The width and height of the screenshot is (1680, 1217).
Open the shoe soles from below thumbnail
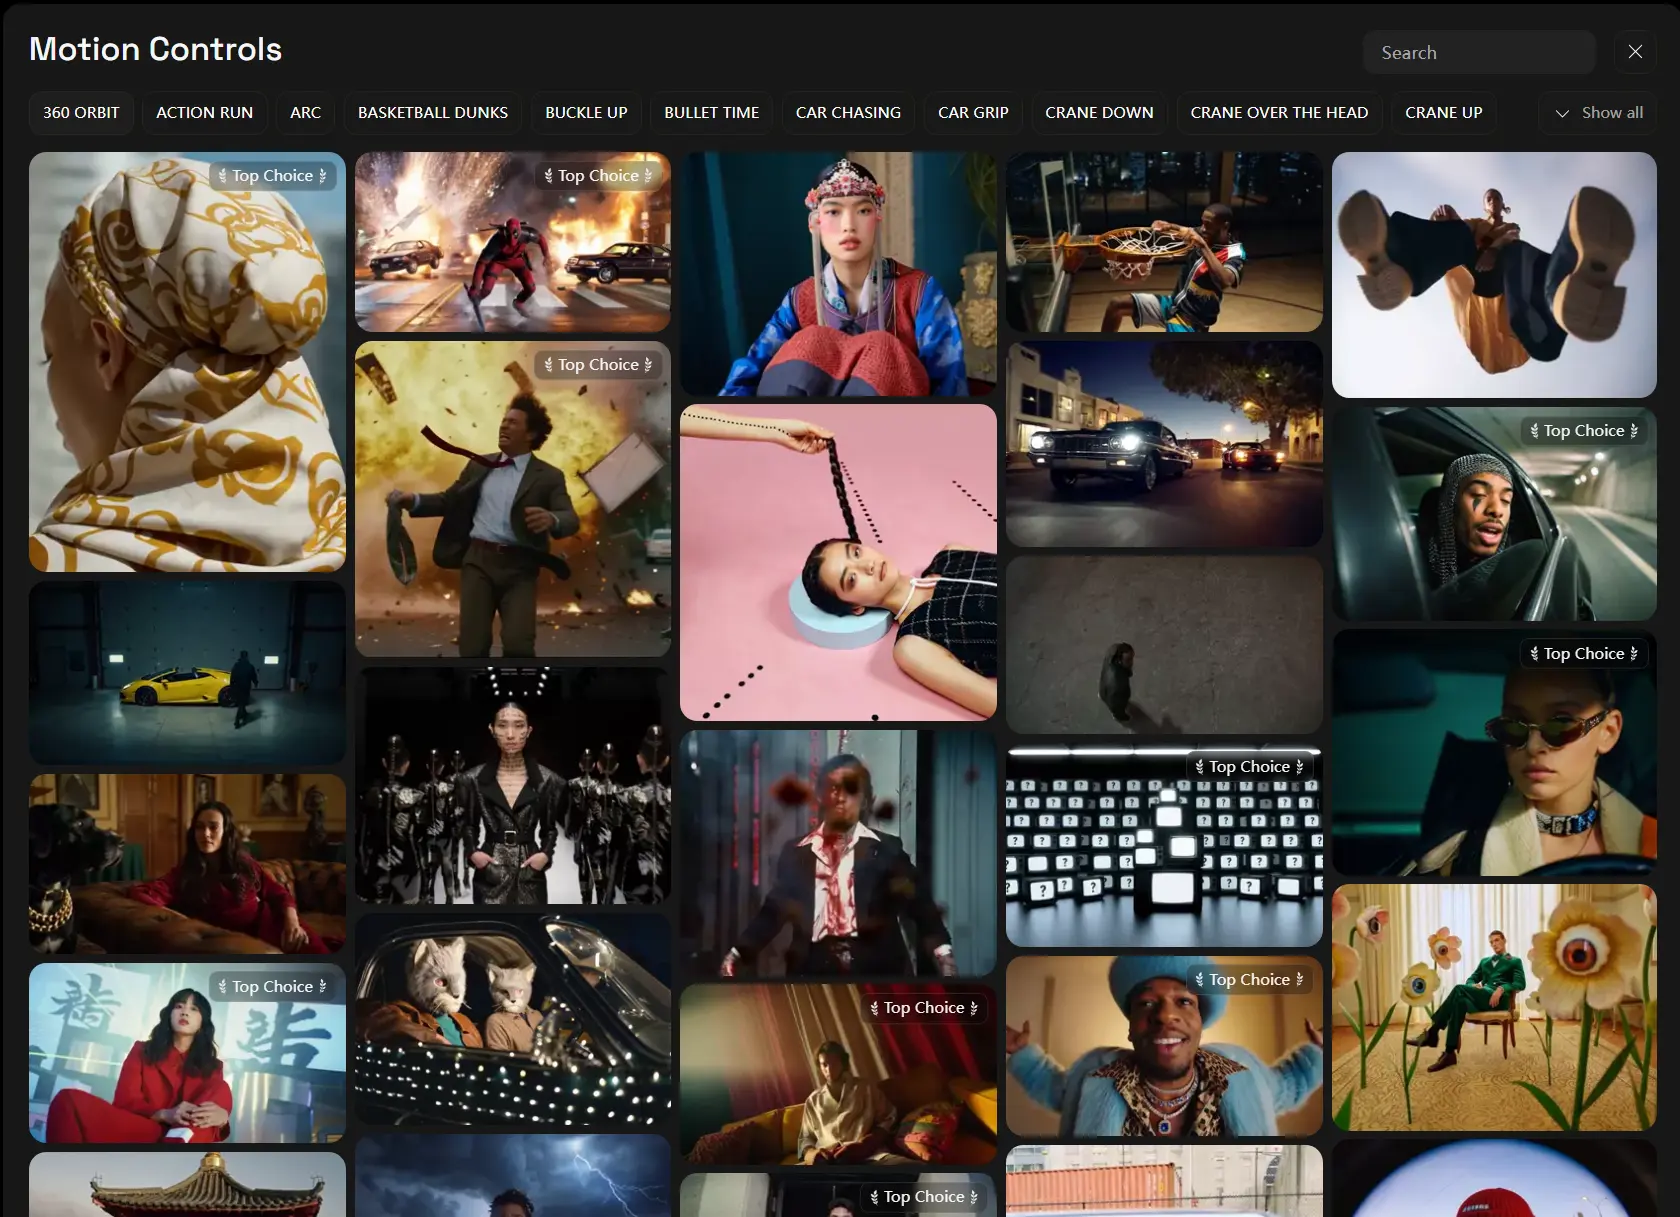1494,275
